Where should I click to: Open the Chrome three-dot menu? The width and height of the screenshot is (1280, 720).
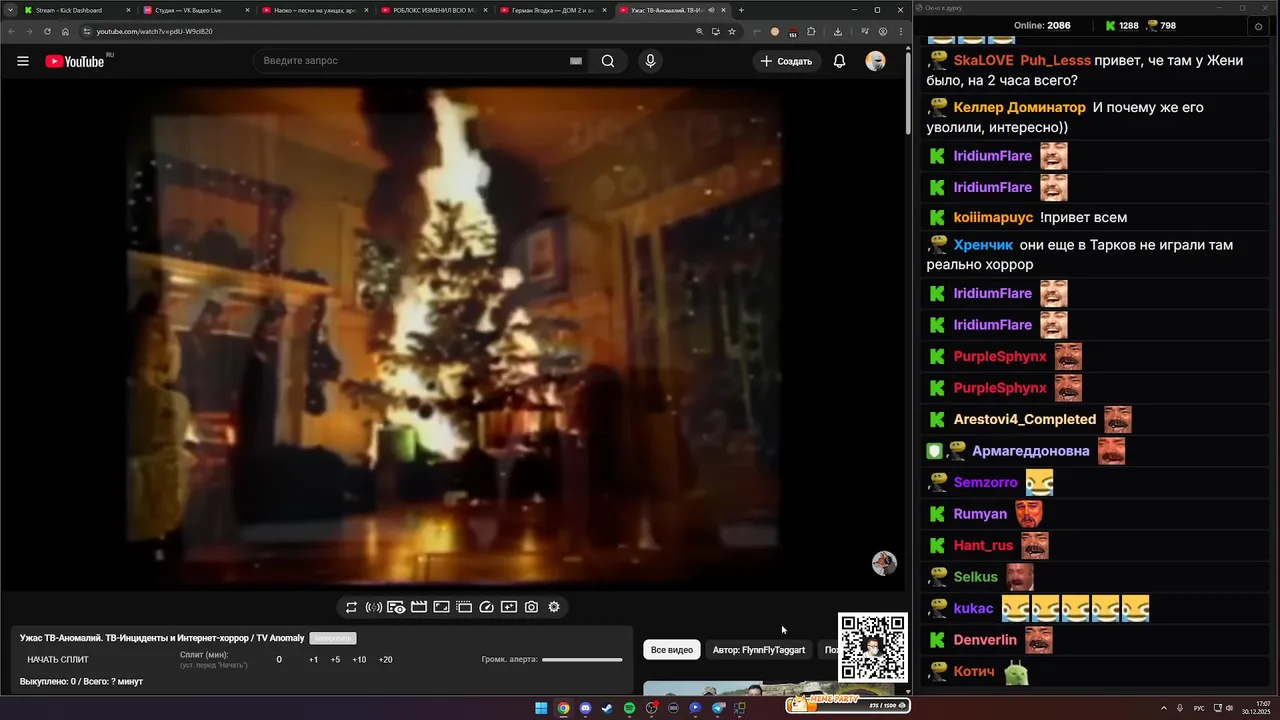899,31
